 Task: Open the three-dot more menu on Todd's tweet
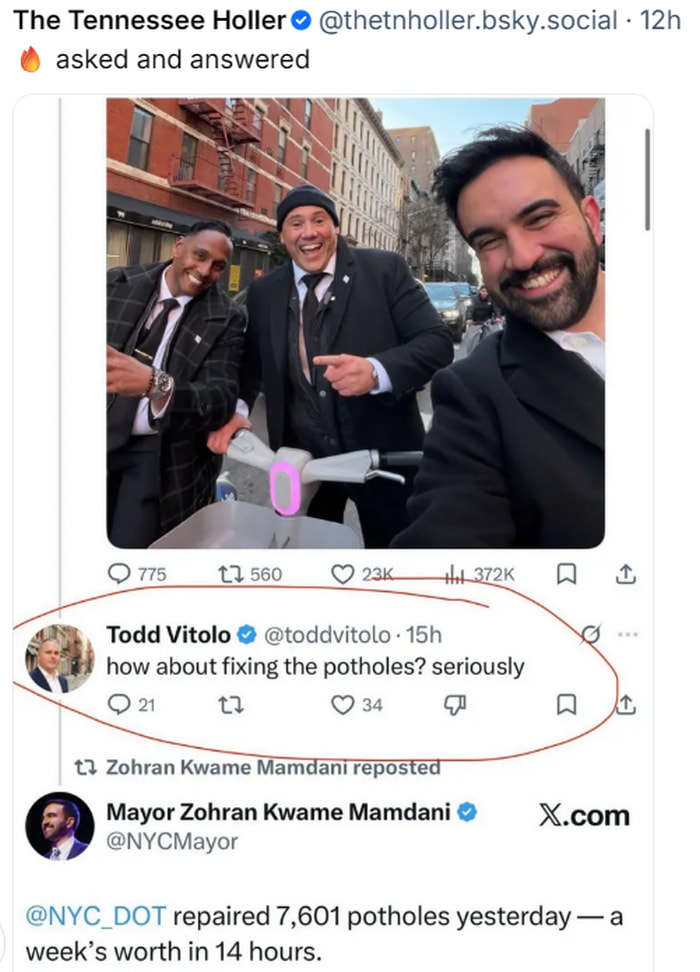coord(627,634)
